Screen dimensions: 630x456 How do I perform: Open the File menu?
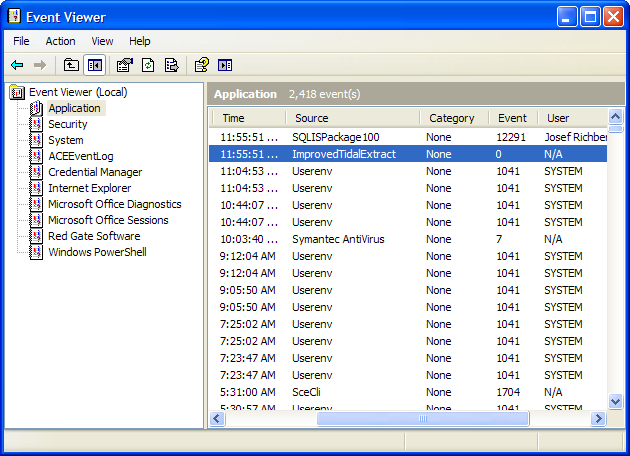click(21, 41)
